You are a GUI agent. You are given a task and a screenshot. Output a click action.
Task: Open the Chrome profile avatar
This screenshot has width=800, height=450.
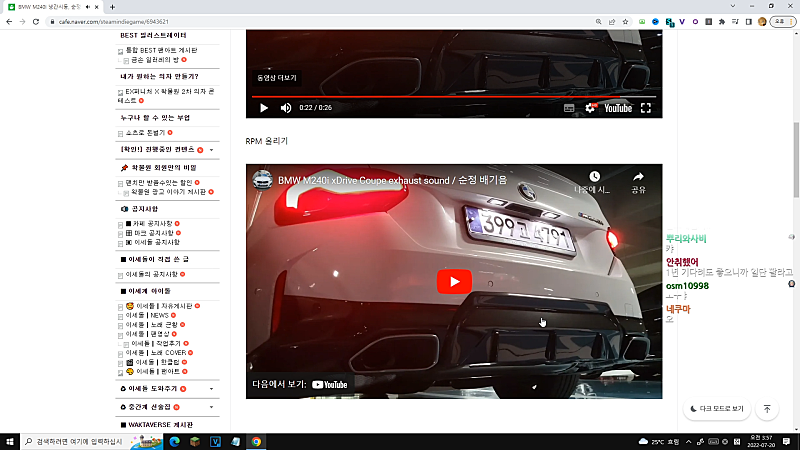[x=762, y=21]
